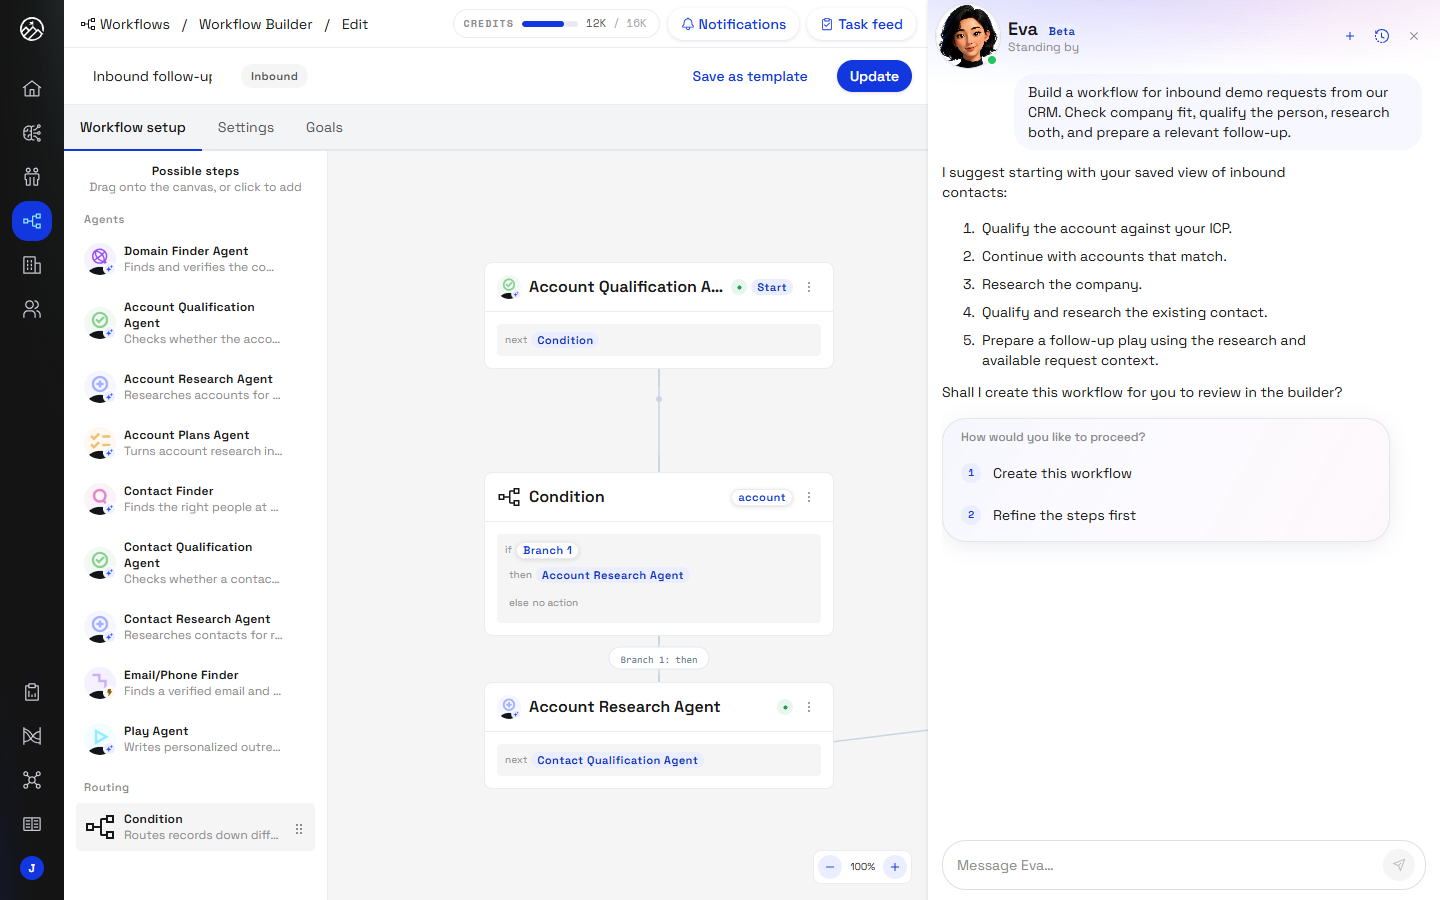
Task: Switch to the Settings tab
Action: pos(246,127)
